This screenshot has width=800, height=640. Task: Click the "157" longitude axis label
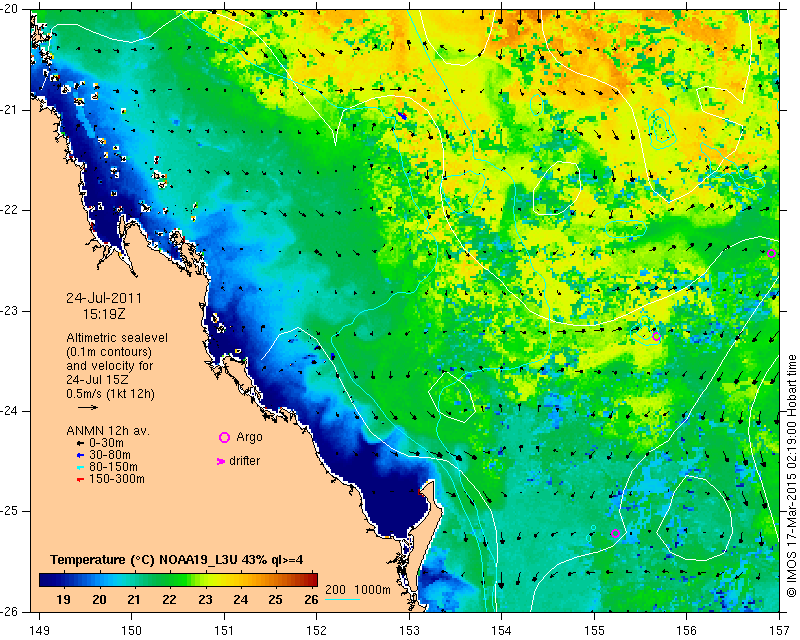[780, 631]
